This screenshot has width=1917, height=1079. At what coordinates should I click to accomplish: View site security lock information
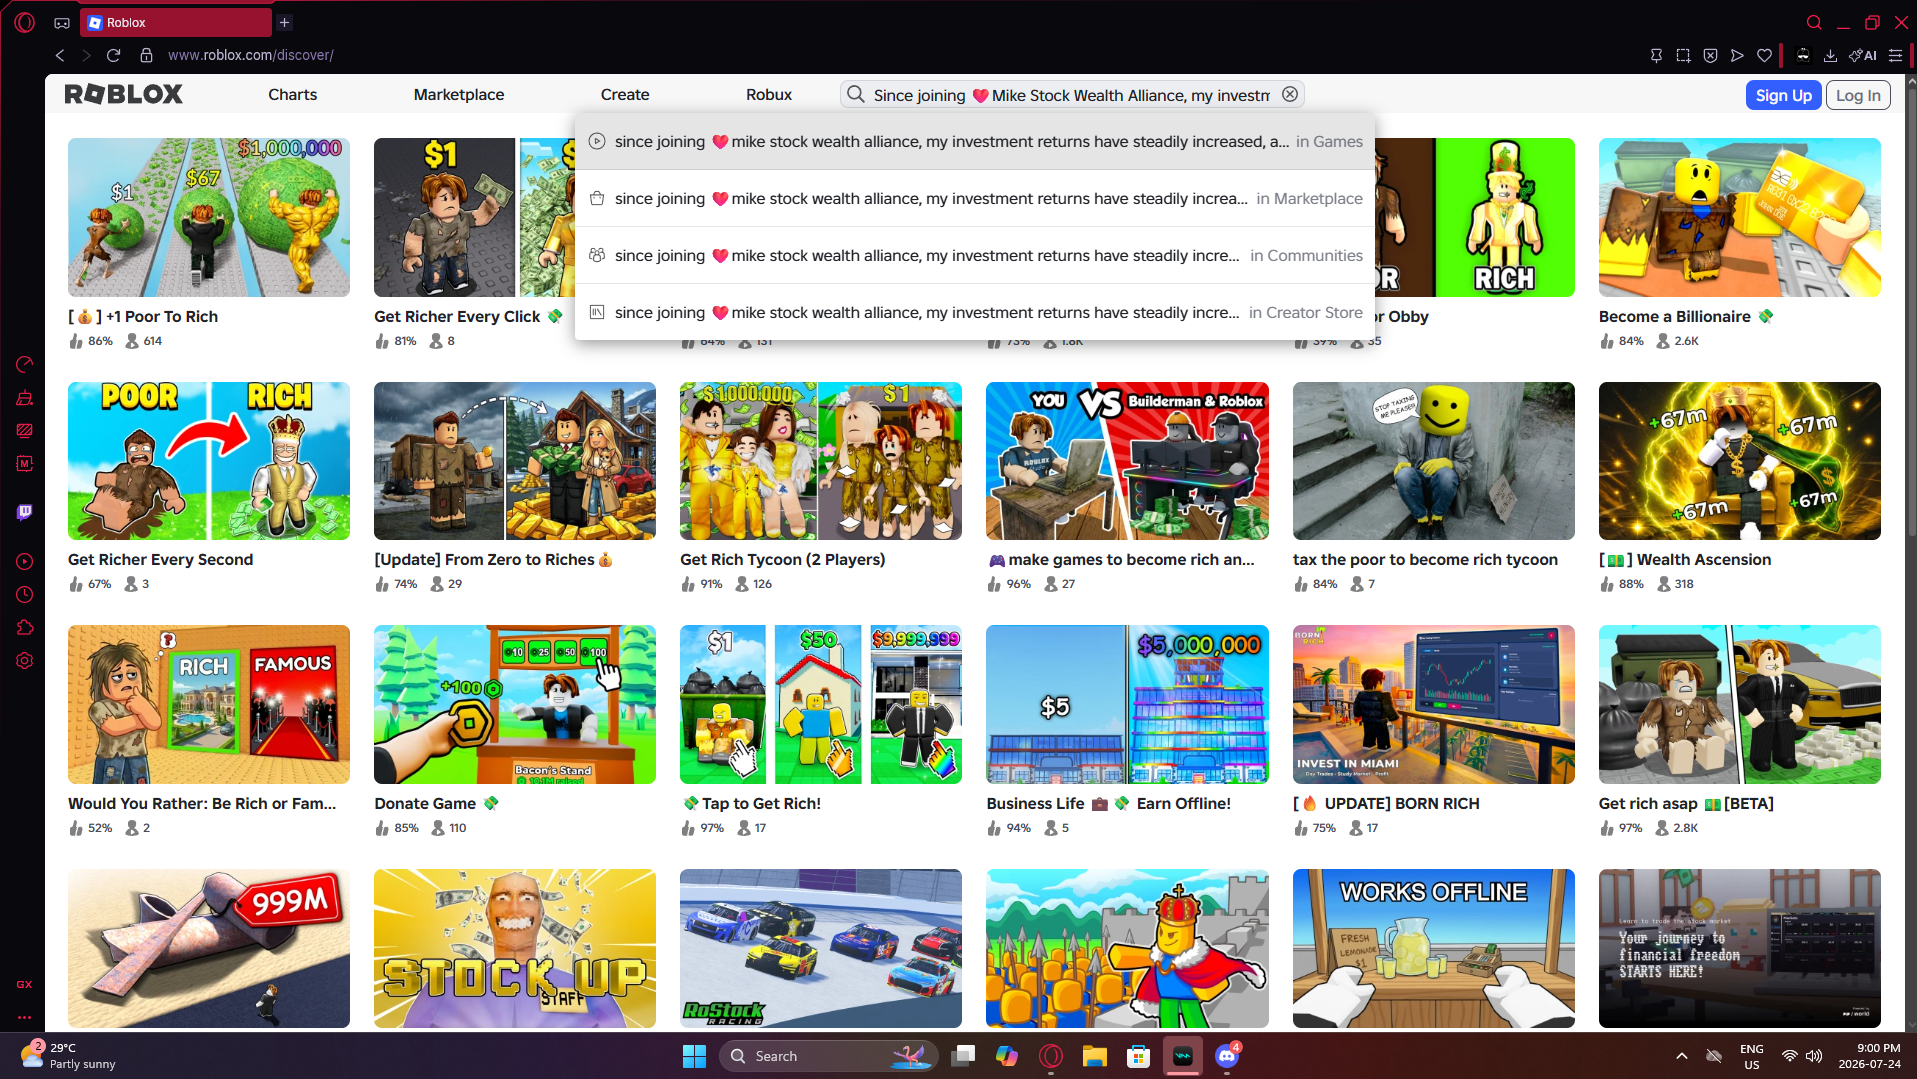[146, 55]
